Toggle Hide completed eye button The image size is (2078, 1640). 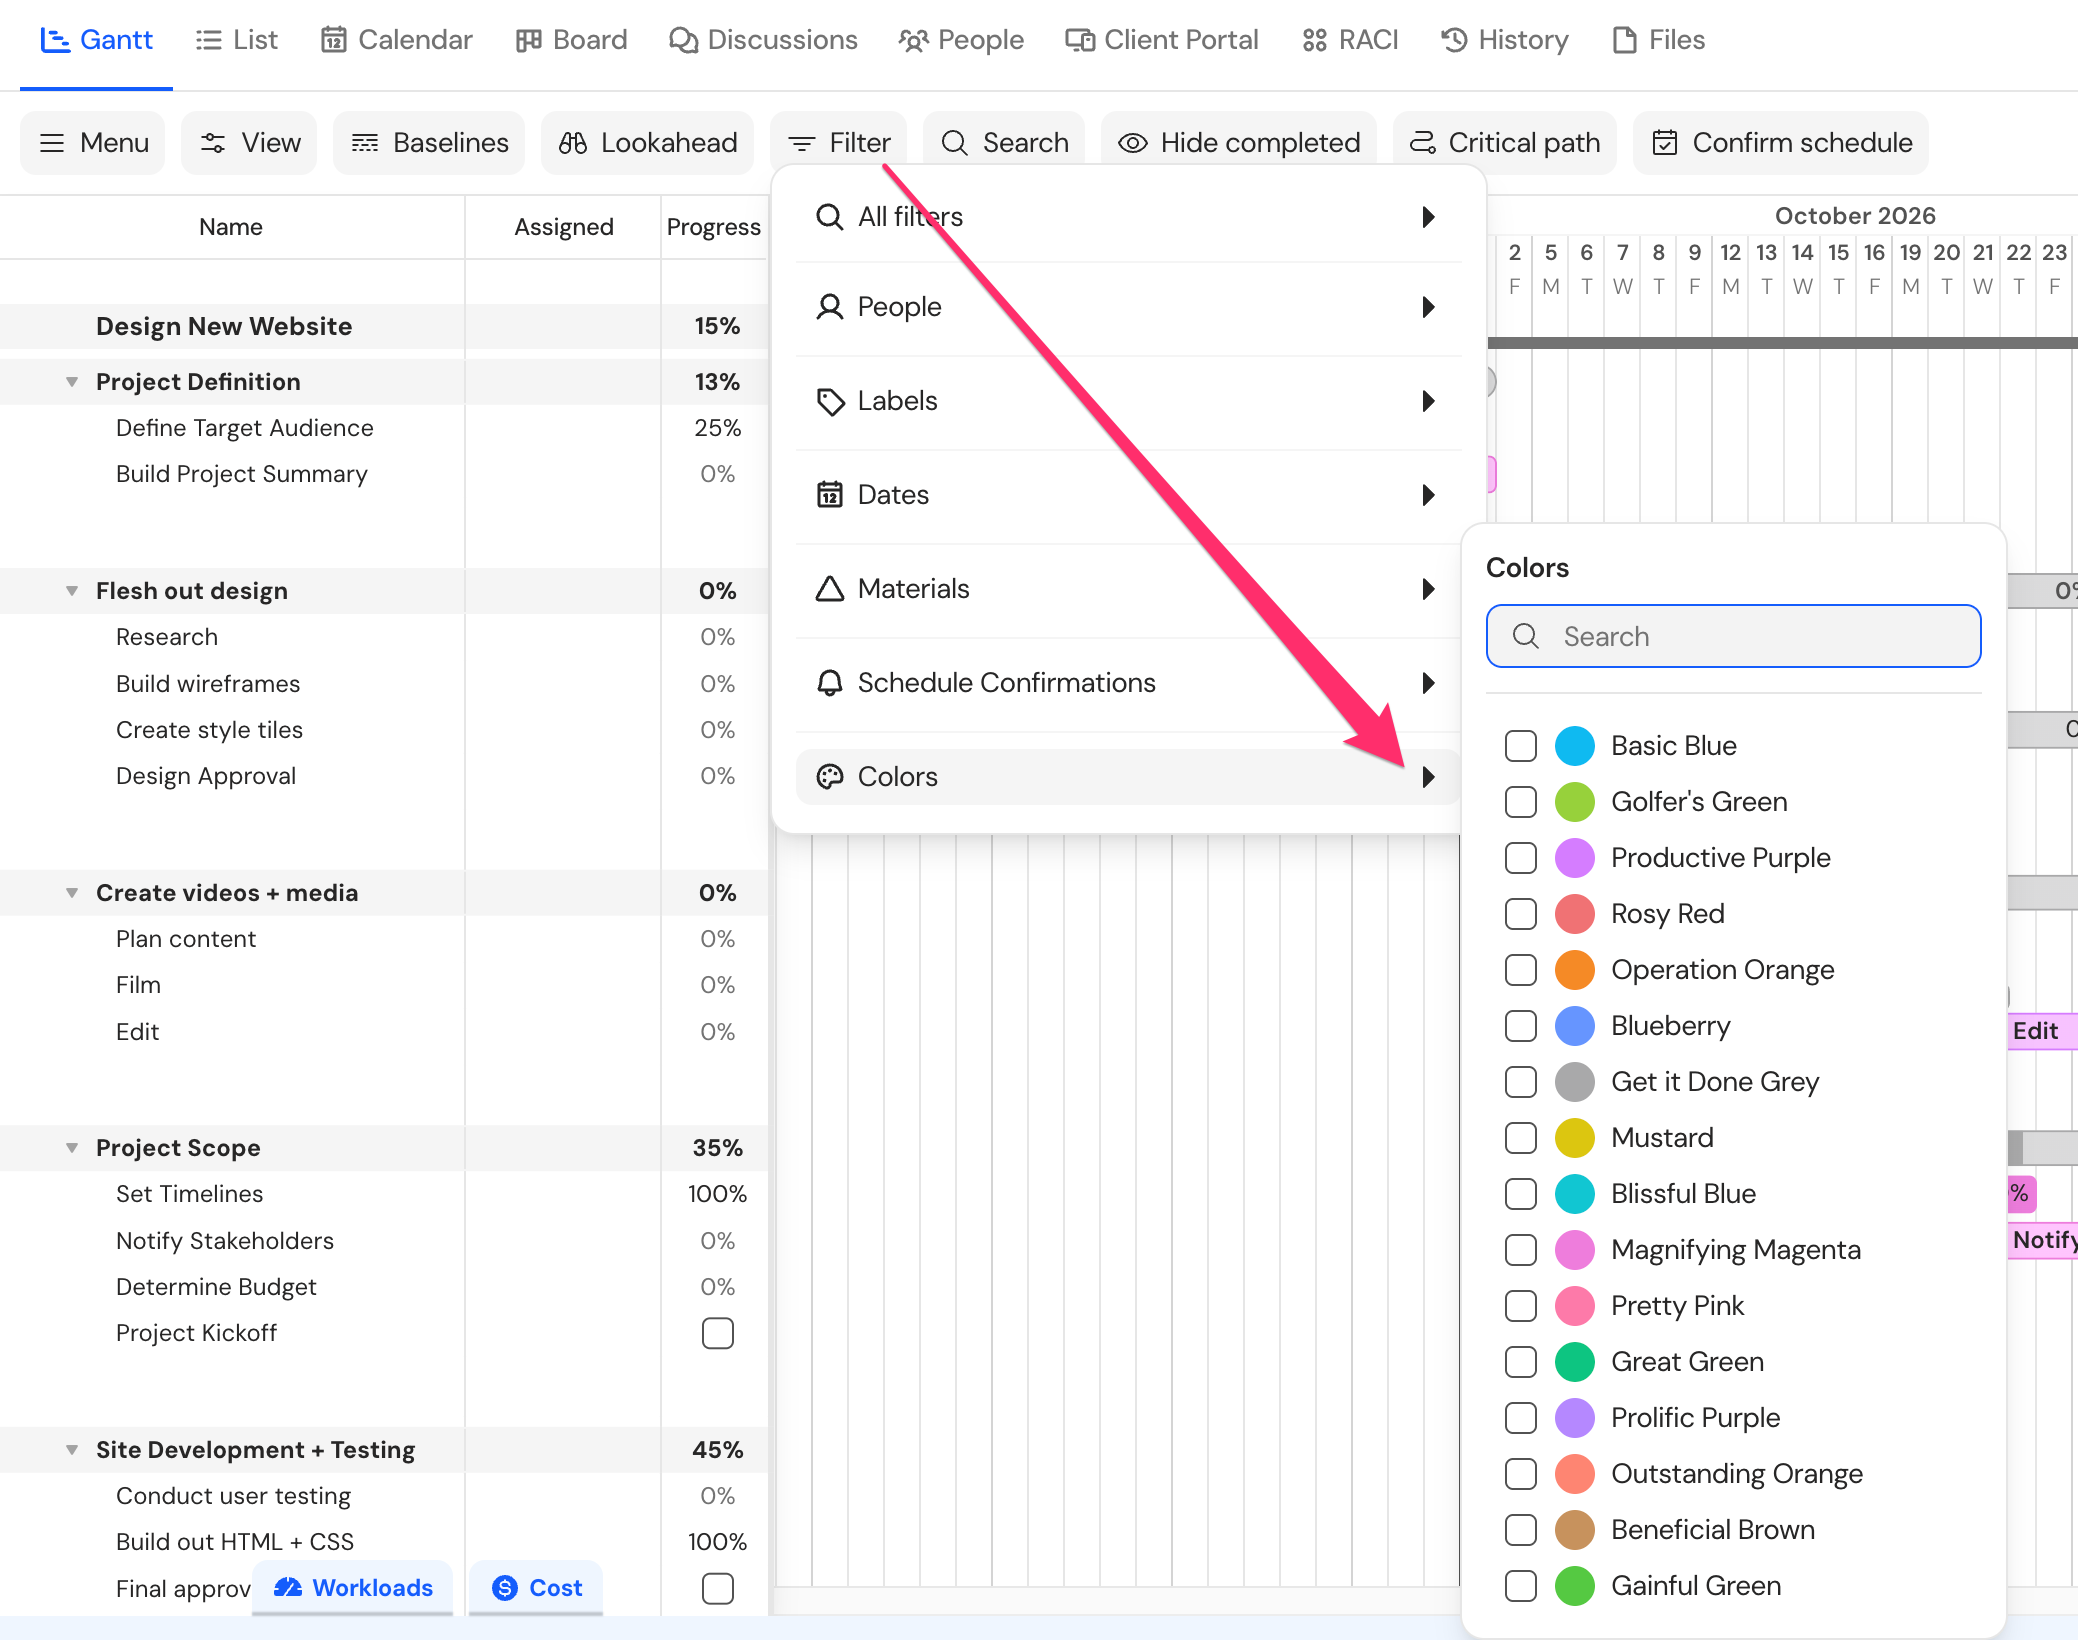(1239, 143)
